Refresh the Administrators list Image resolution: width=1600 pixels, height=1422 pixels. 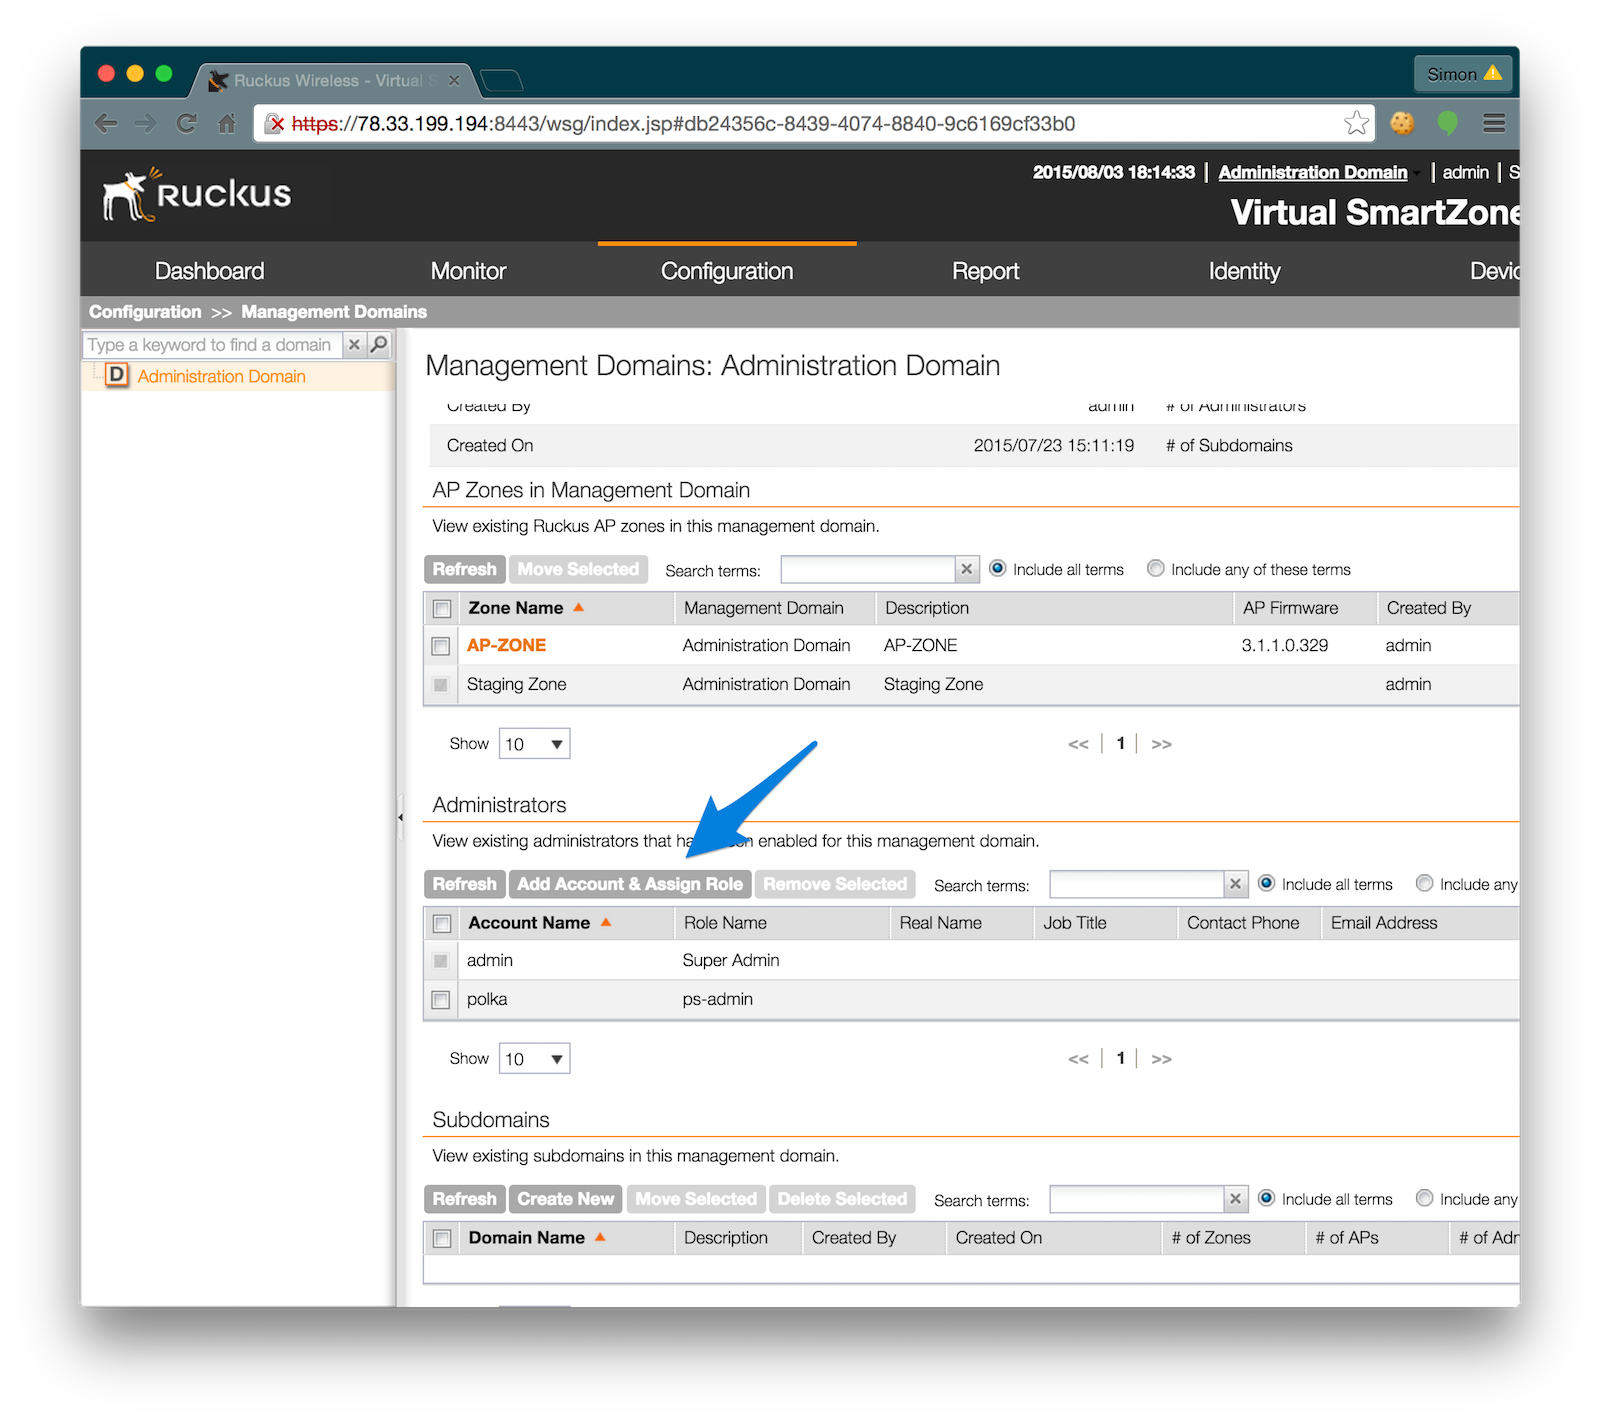[x=464, y=884]
